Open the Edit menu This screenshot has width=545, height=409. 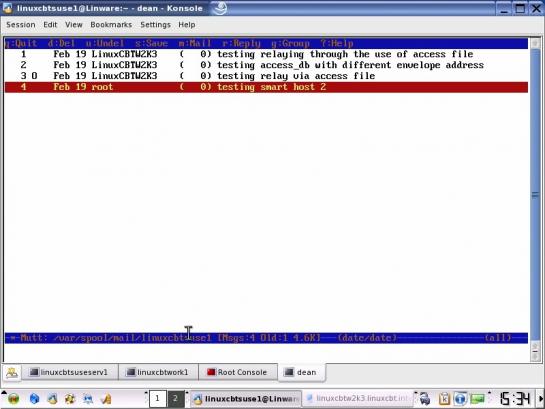pos(50,25)
